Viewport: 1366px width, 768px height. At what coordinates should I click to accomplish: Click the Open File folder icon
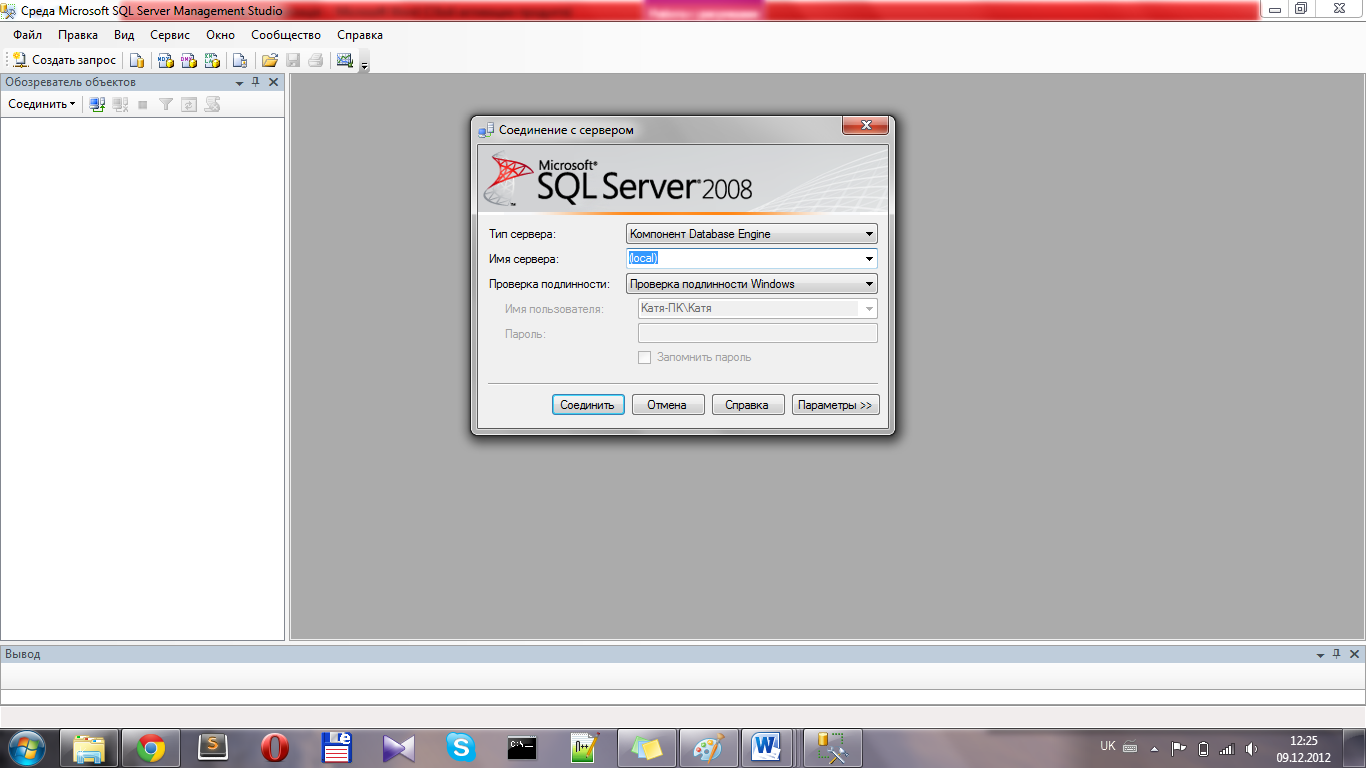[x=269, y=60]
